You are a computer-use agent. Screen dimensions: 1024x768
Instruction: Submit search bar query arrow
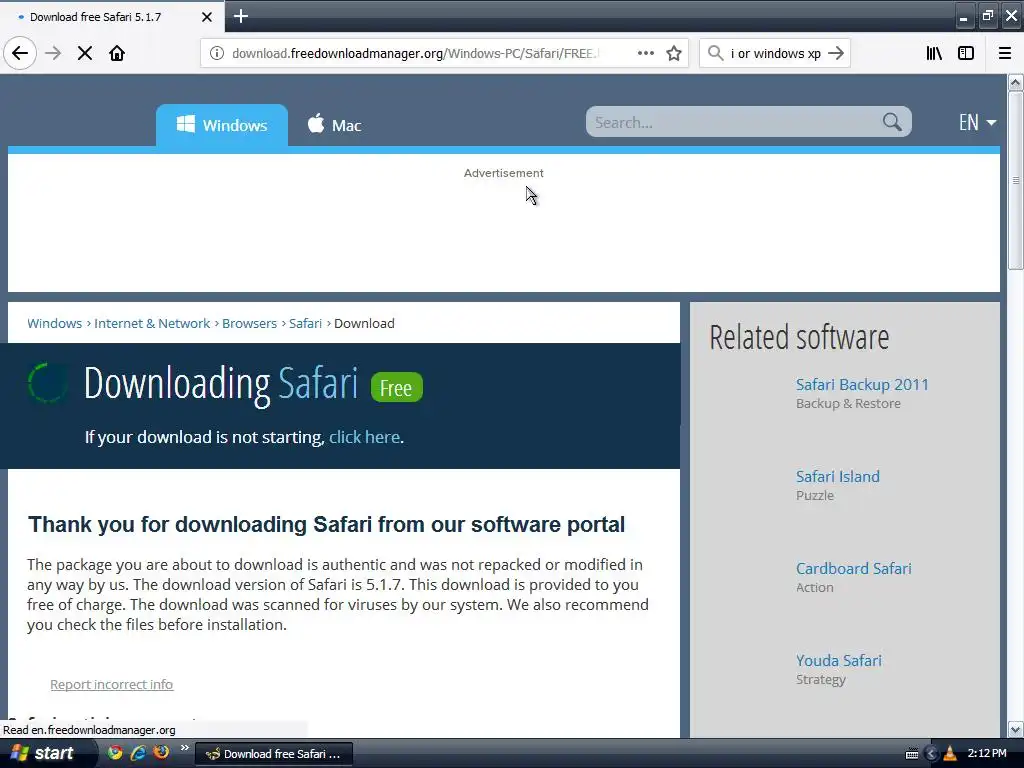click(x=836, y=53)
